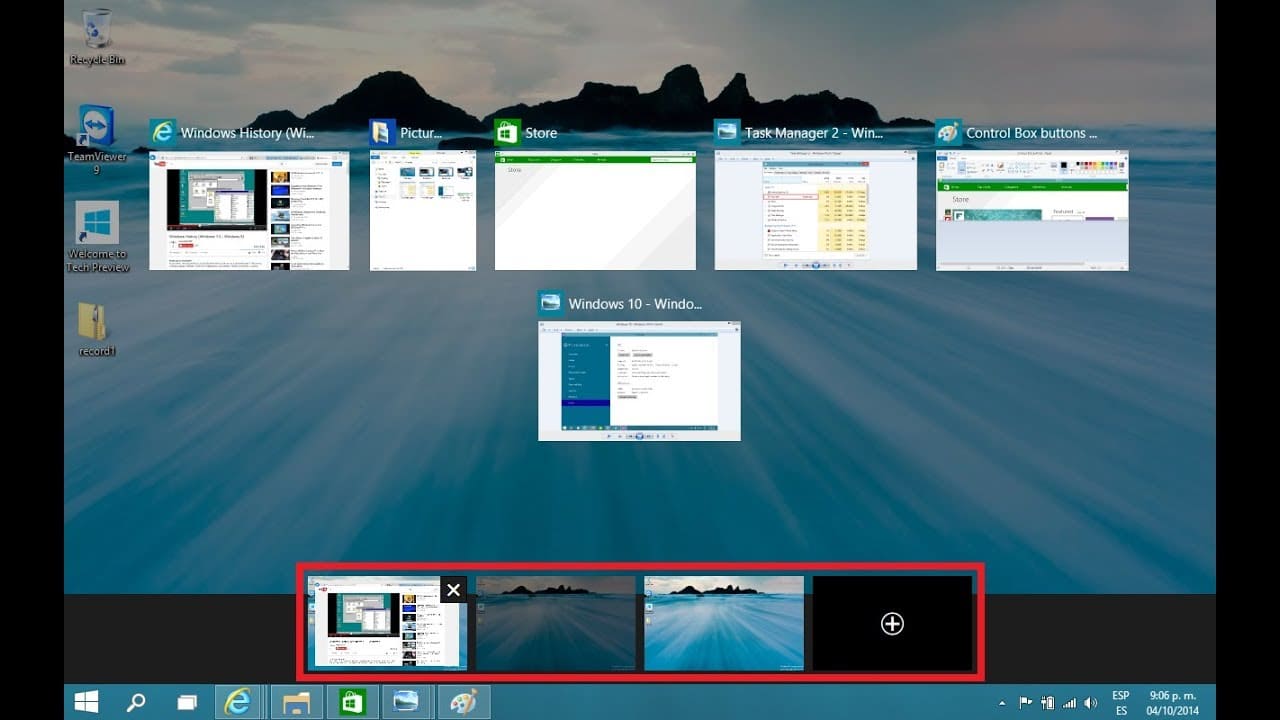This screenshot has height=720, width=1280.
Task: Switch to the Windows History browser window thumbnail
Action: [249, 210]
